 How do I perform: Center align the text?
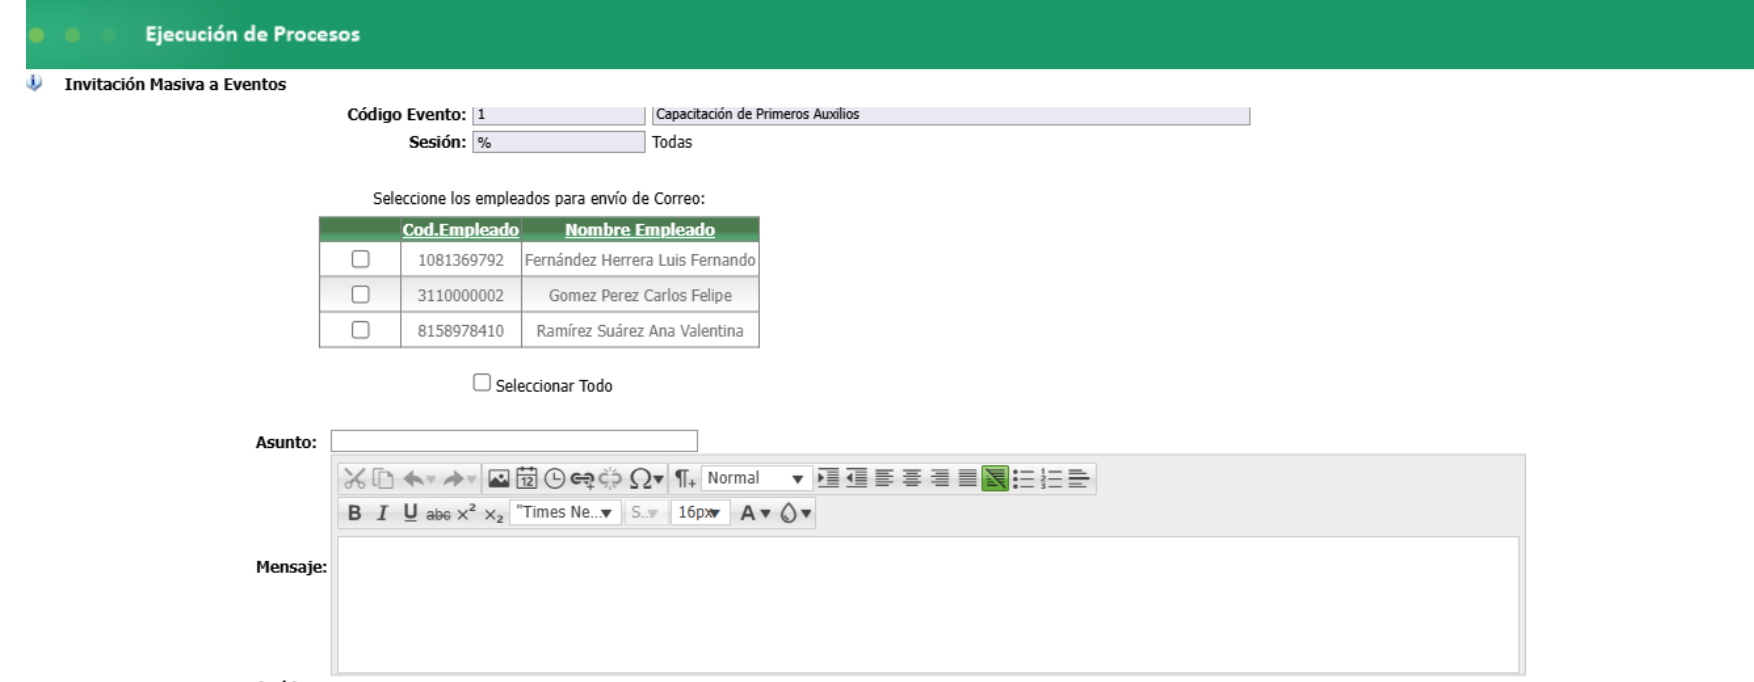tap(912, 478)
